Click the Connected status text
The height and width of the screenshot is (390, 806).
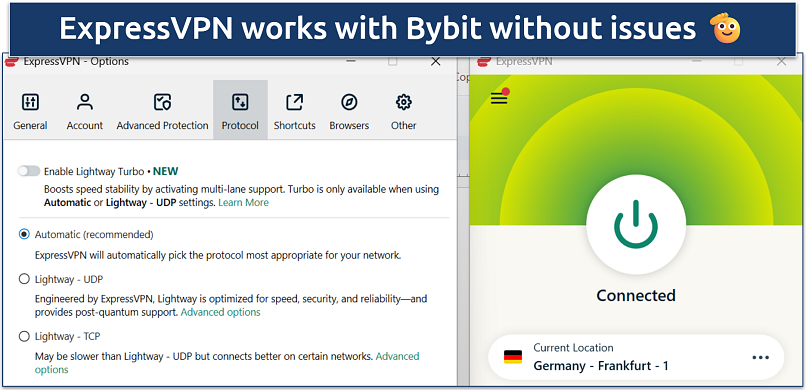(636, 295)
